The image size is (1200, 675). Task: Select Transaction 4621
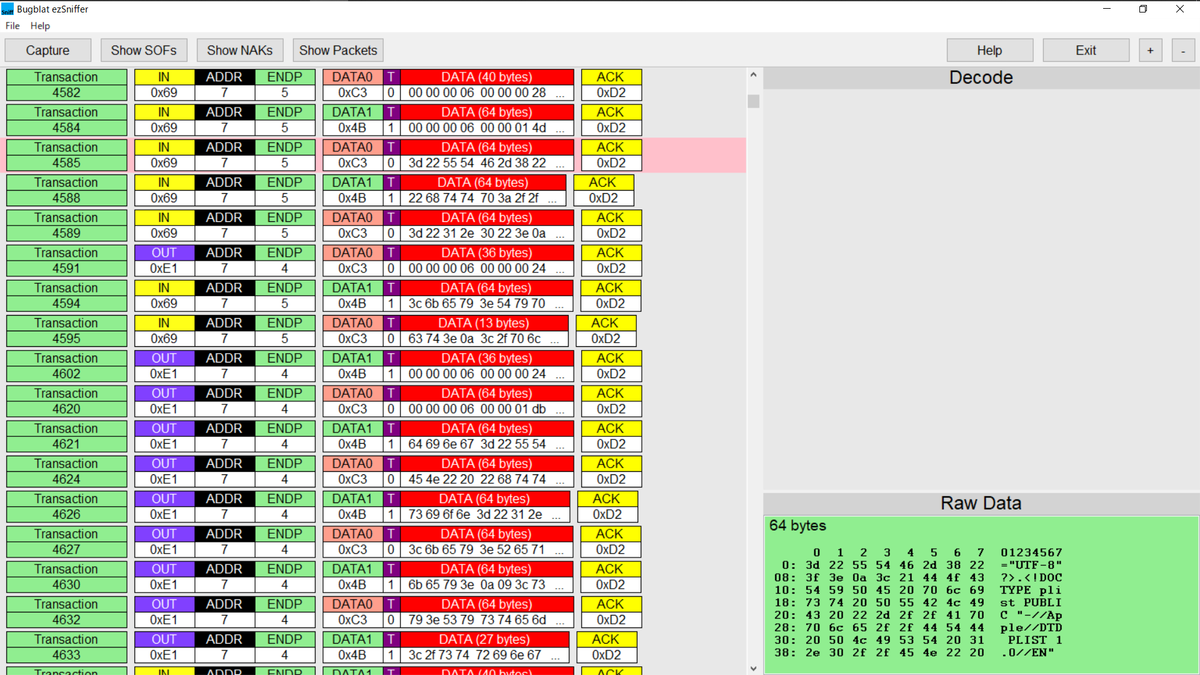pyautogui.click(x=66, y=436)
